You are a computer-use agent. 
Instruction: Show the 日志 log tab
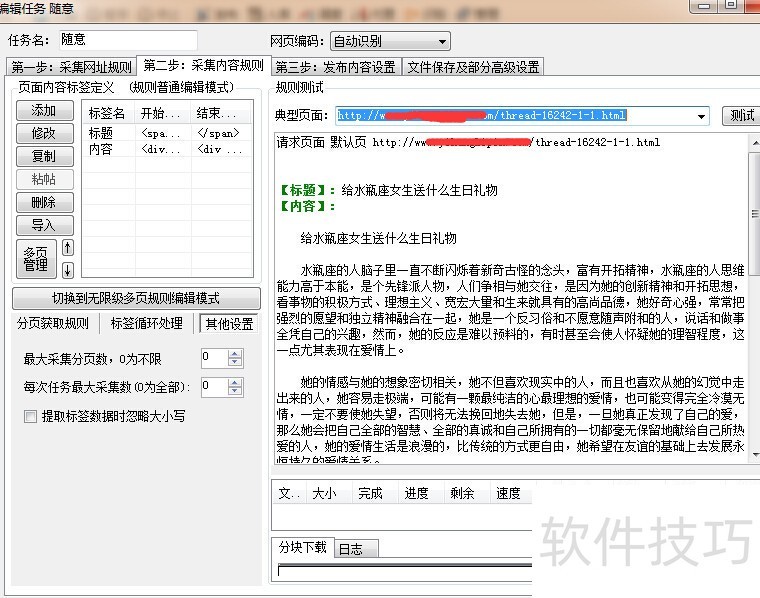click(x=350, y=548)
